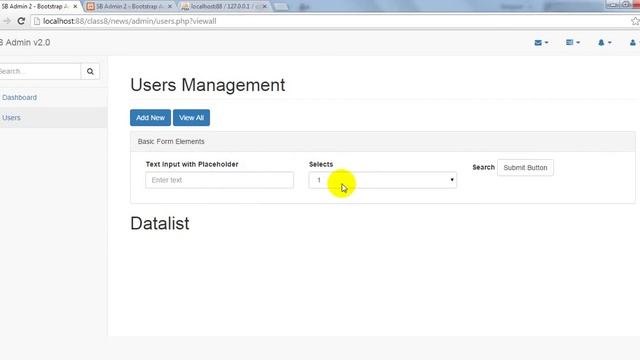Open a new browser tab

tap(281, 7)
